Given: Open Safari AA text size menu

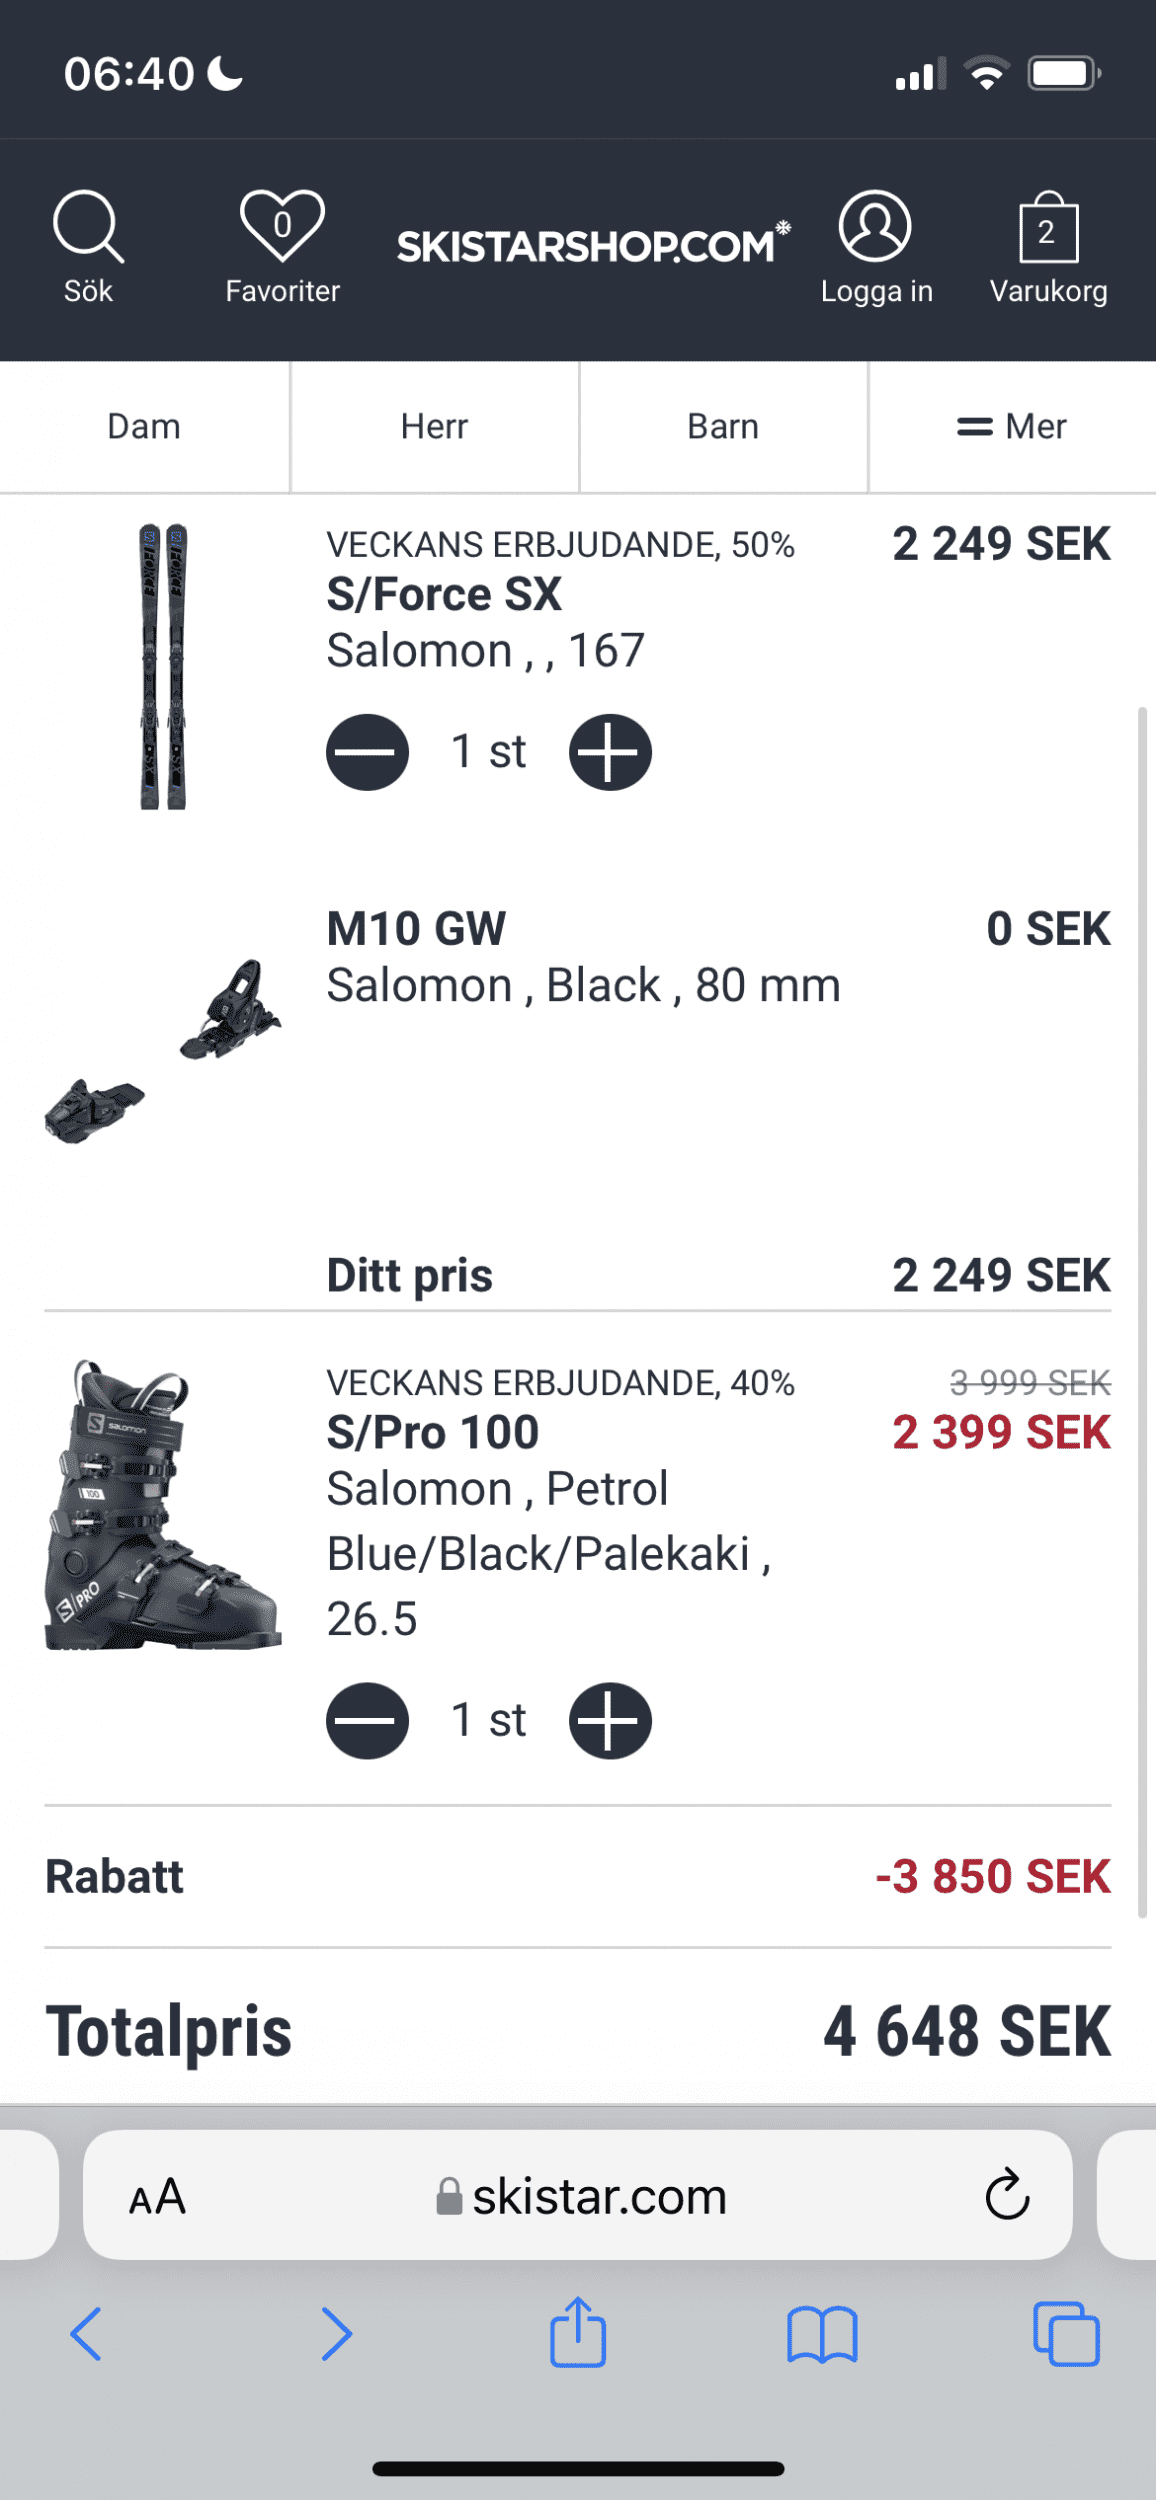Looking at the screenshot, I should (158, 2197).
